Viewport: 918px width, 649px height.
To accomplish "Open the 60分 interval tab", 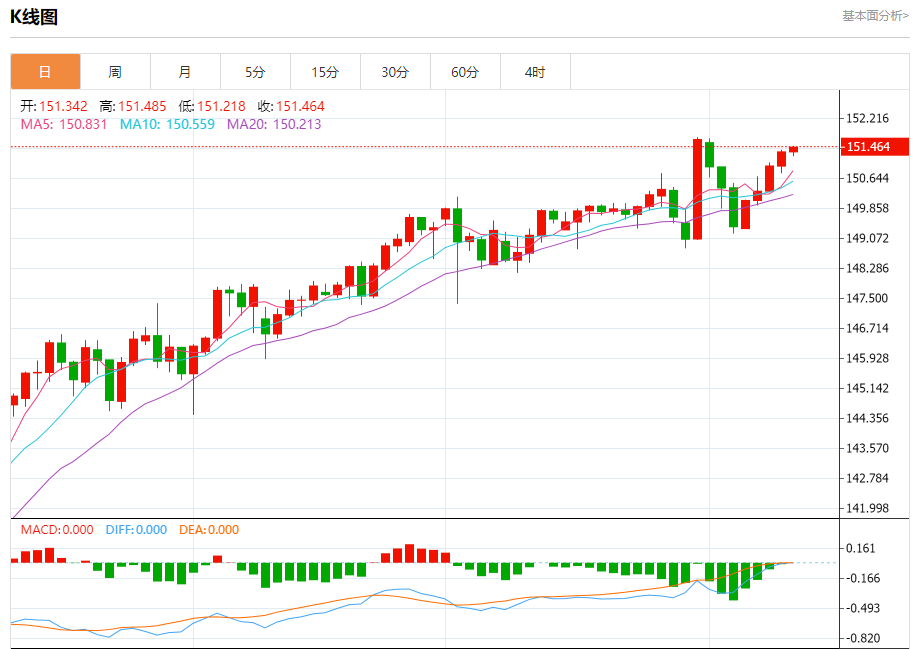I will [x=465, y=71].
